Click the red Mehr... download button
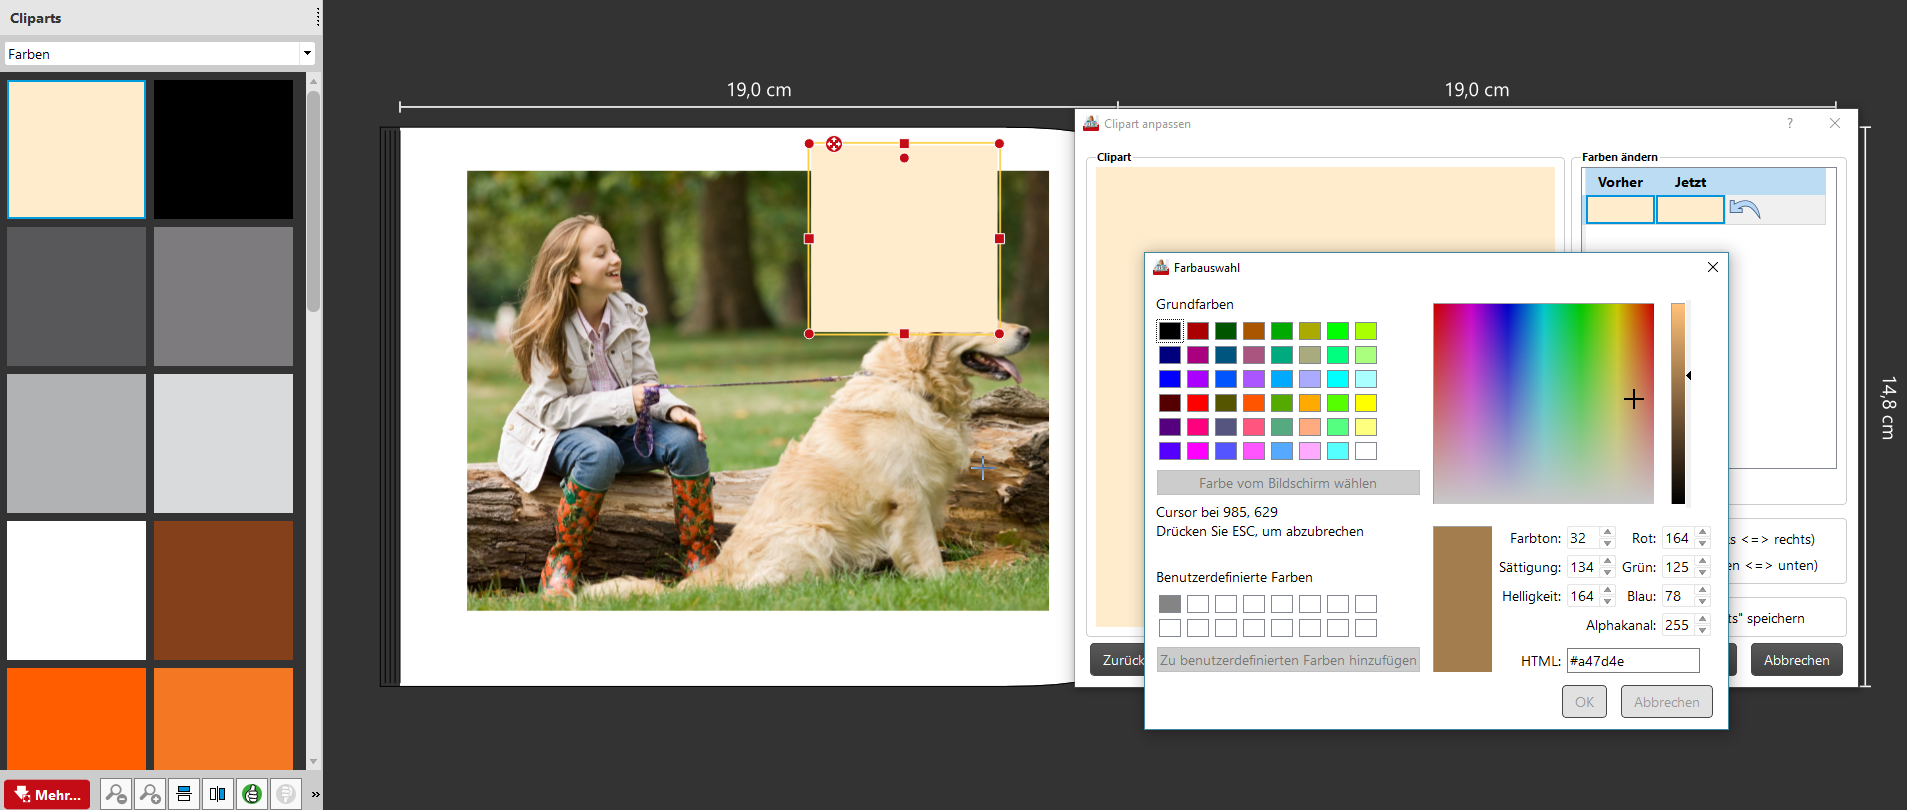 click(x=47, y=795)
